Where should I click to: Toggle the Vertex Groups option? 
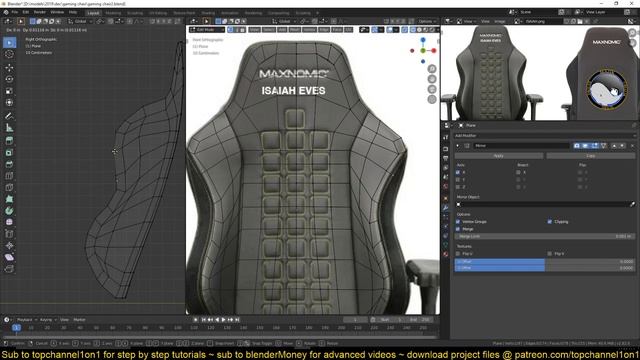(x=458, y=222)
